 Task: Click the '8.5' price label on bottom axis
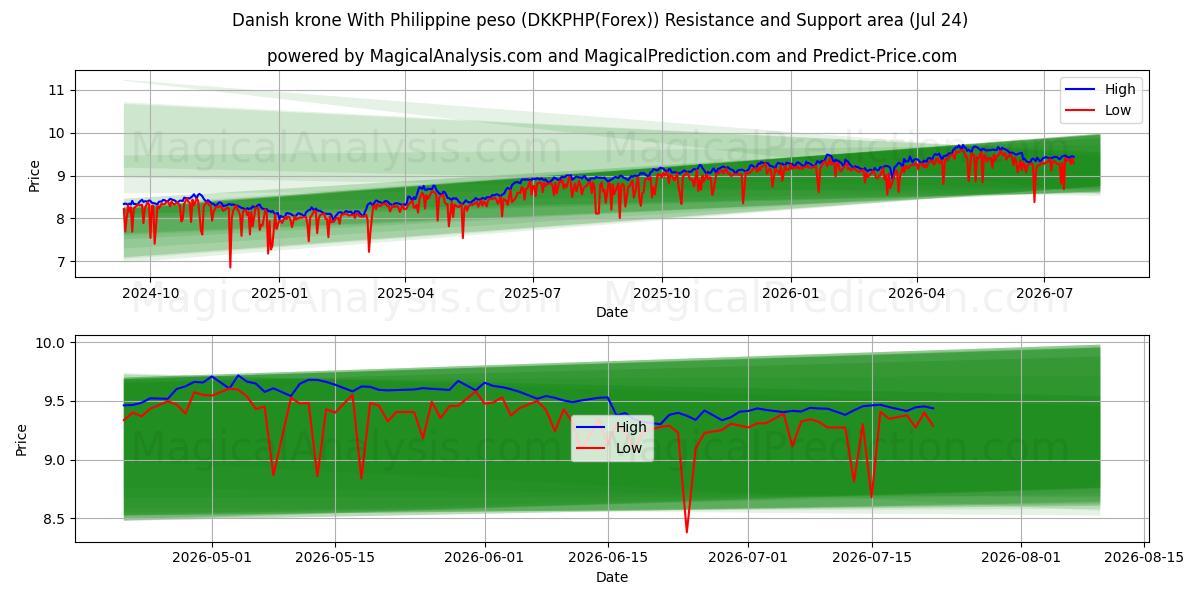click(54, 519)
